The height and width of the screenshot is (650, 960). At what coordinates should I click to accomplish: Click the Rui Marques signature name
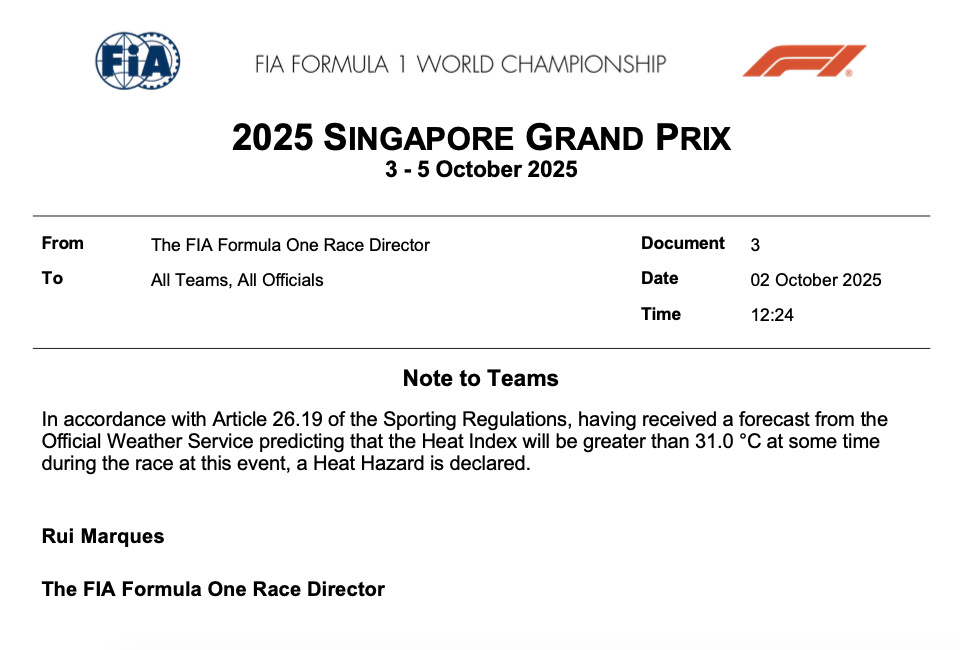pos(103,536)
